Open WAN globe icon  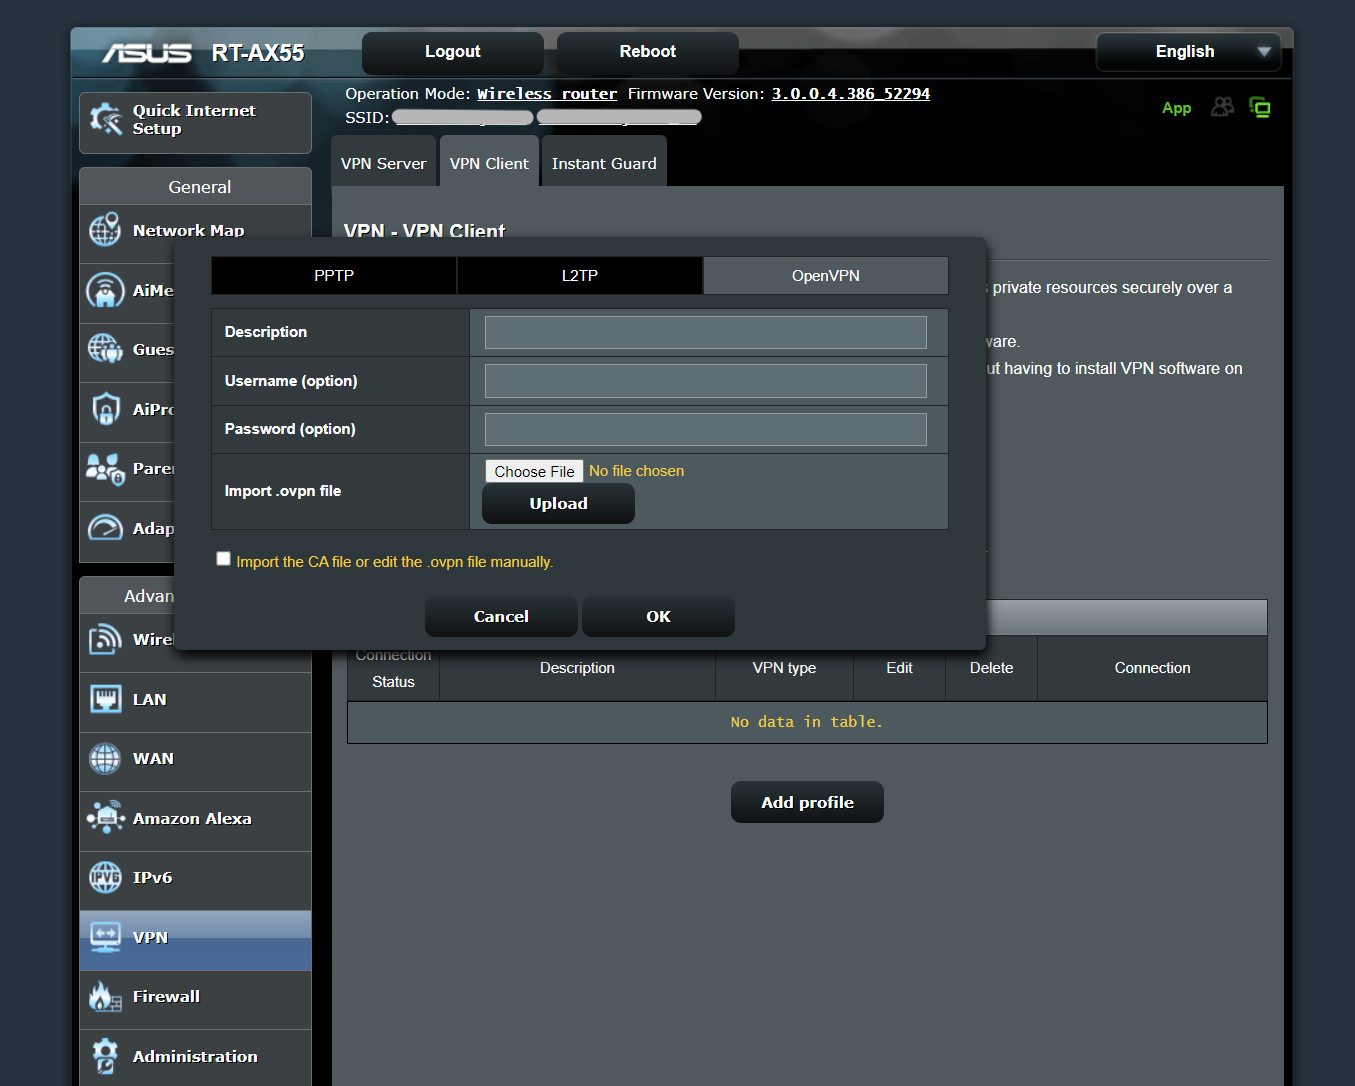click(x=105, y=758)
